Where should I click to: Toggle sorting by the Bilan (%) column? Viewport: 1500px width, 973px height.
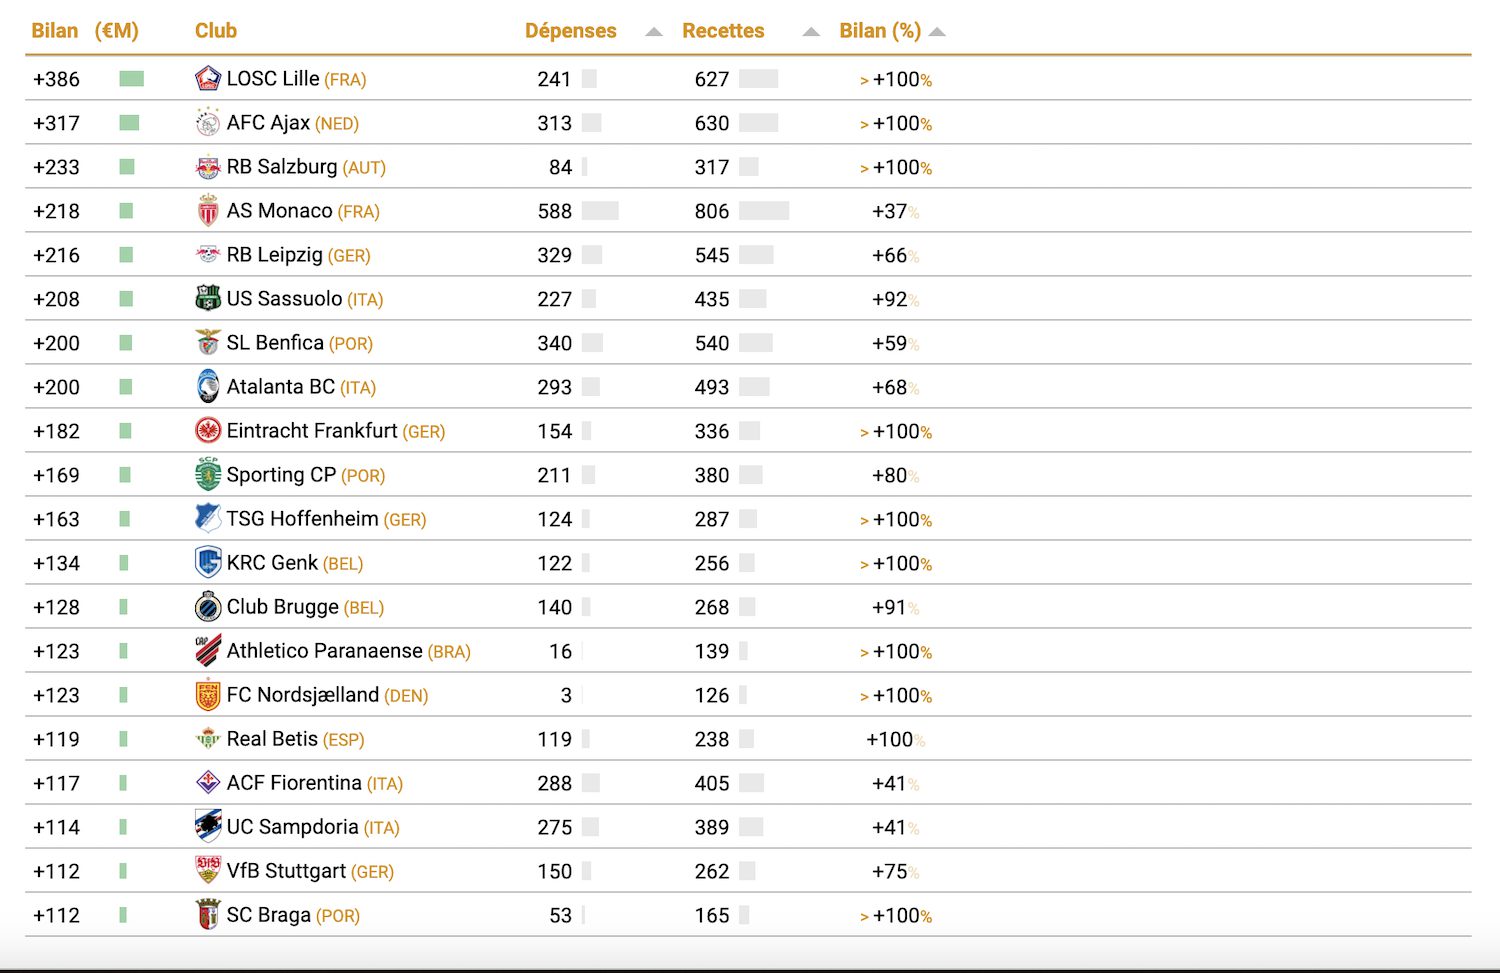pos(881,30)
